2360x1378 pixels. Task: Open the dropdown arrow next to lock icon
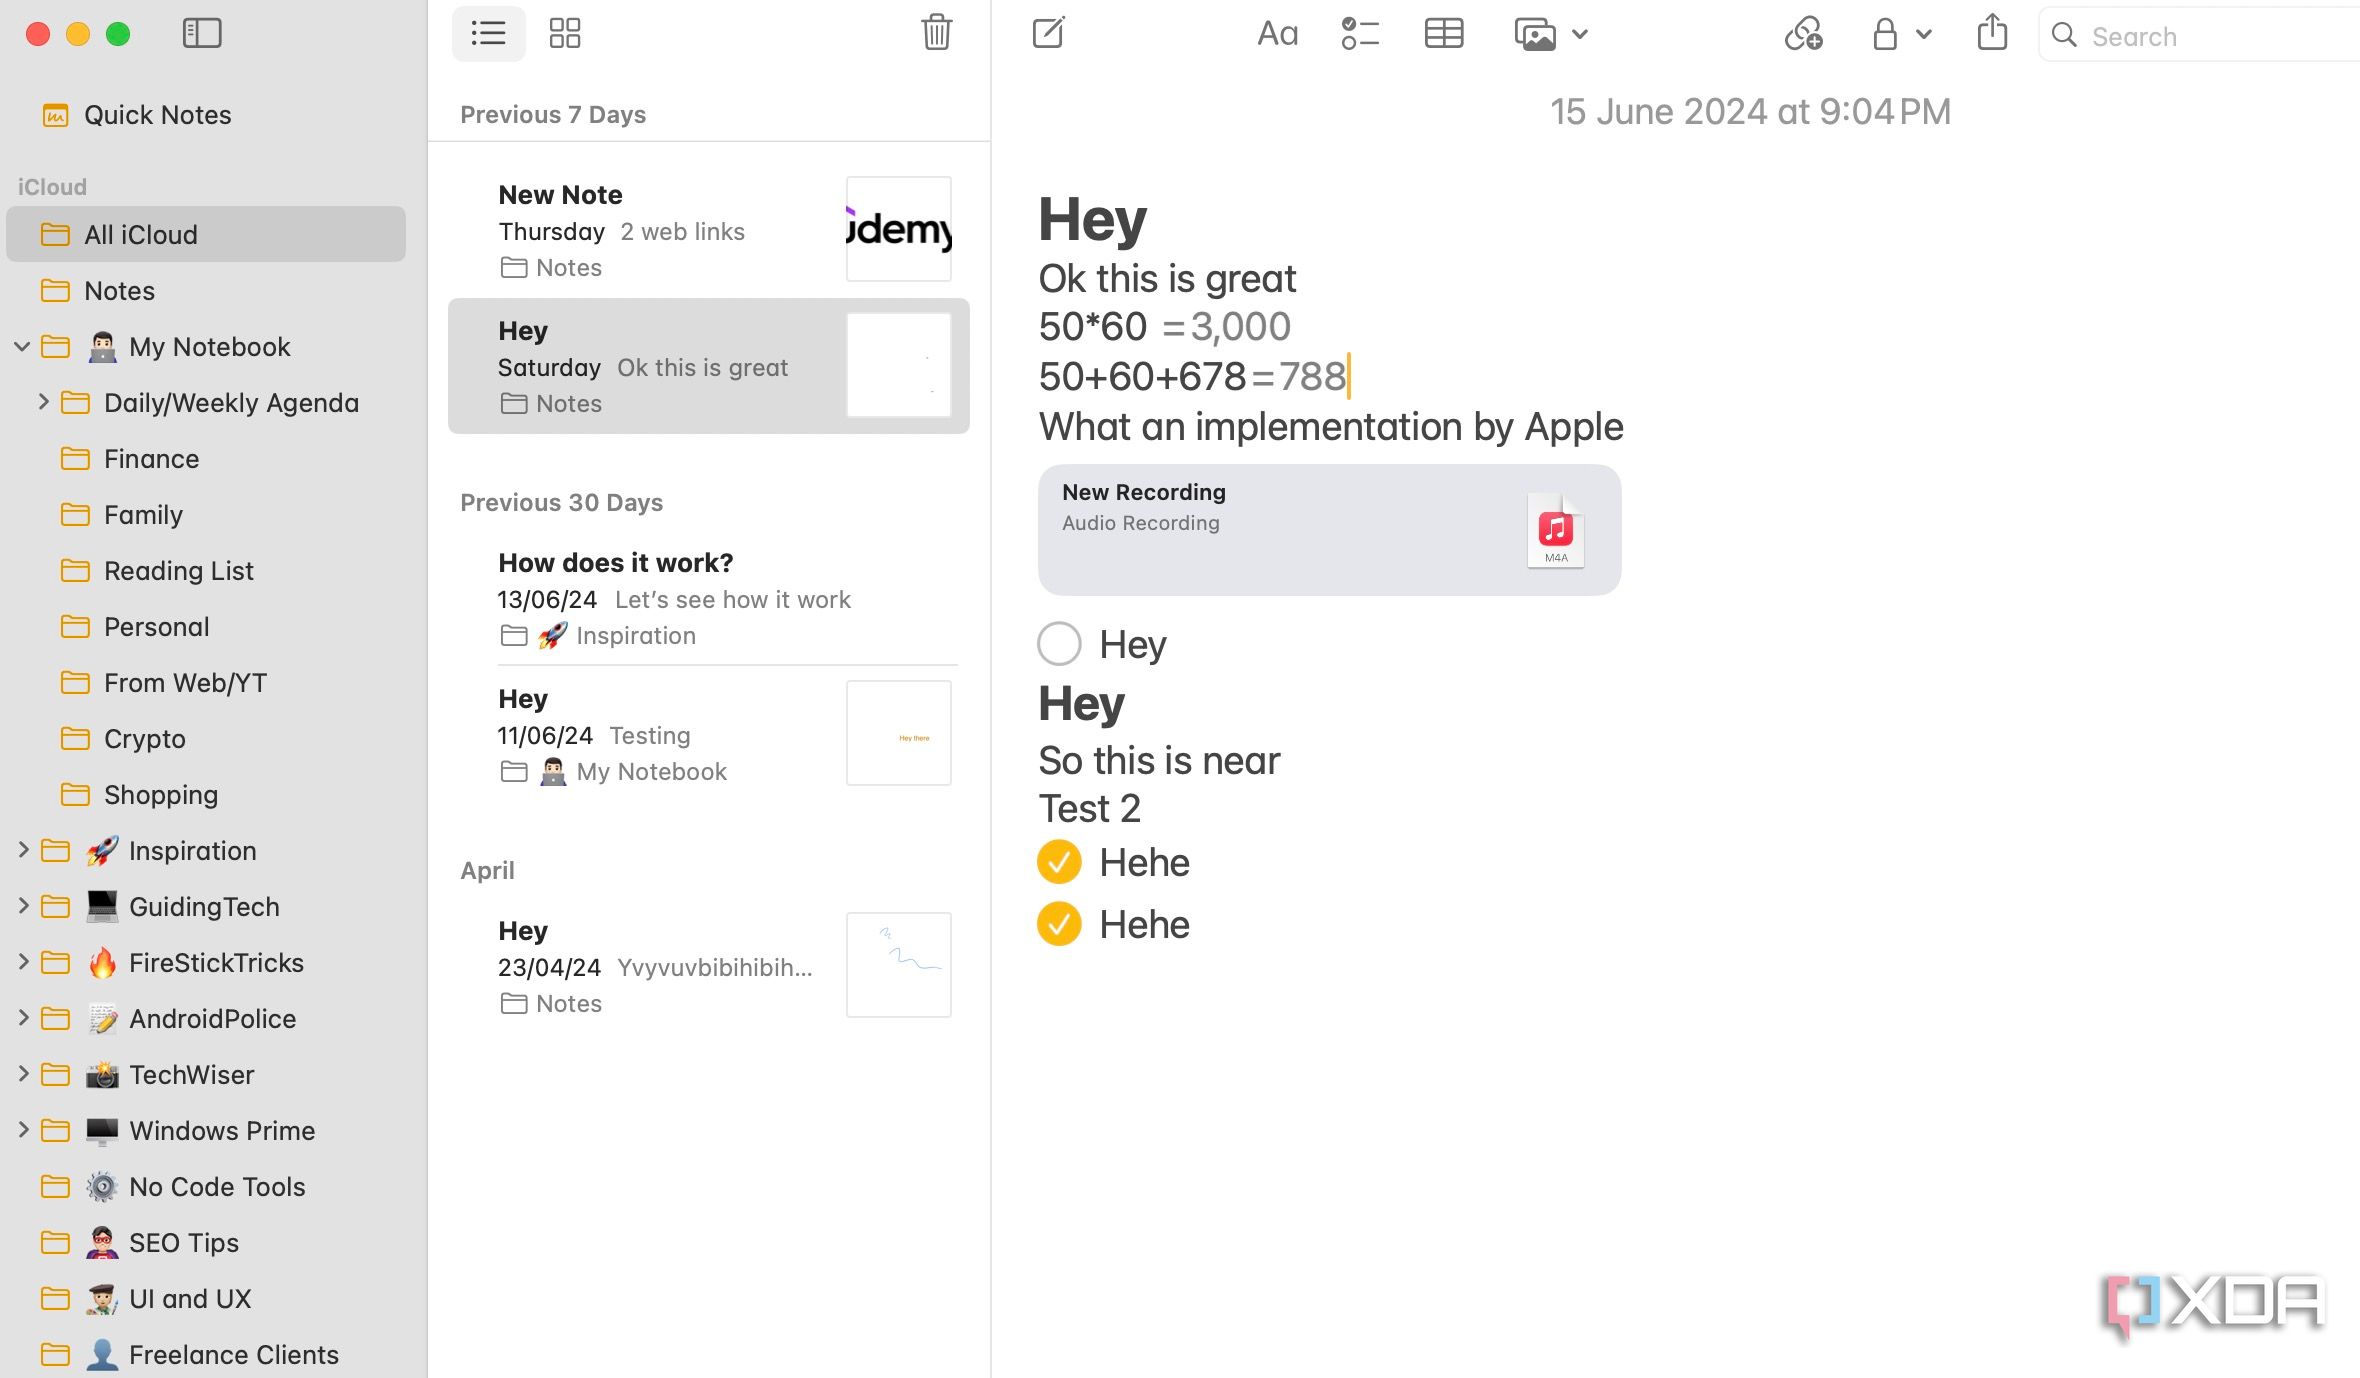[x=1924, y=34]
